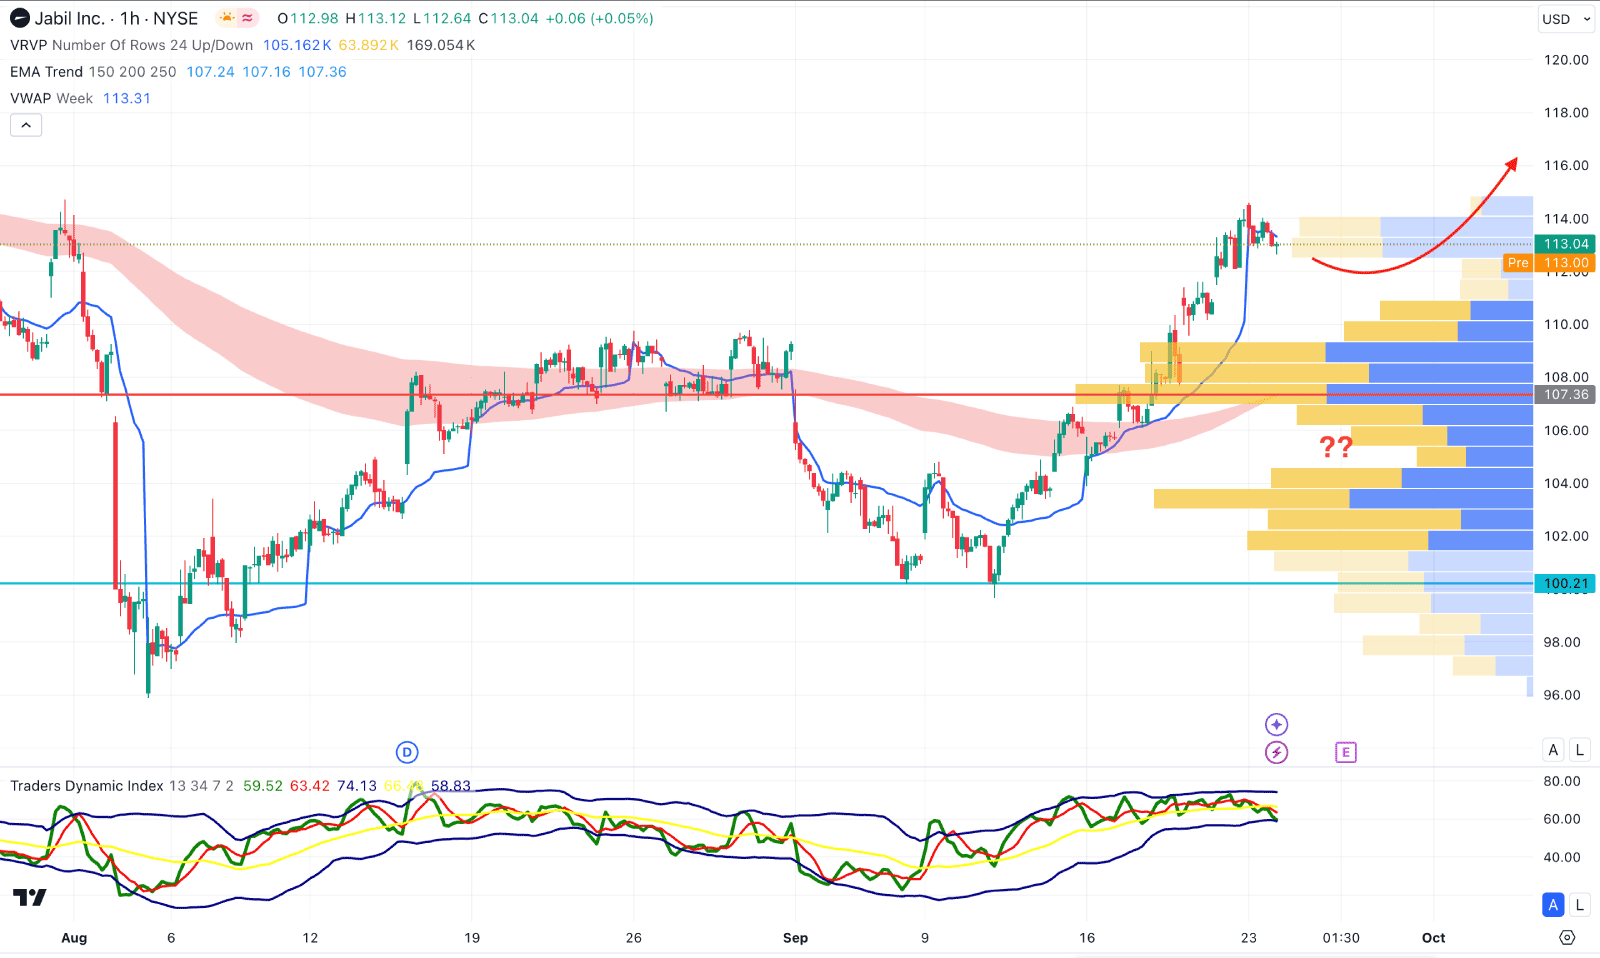Click the 1h interval label
The width and height of the screenshot is (1600, 958).
(x=130, y=18)
